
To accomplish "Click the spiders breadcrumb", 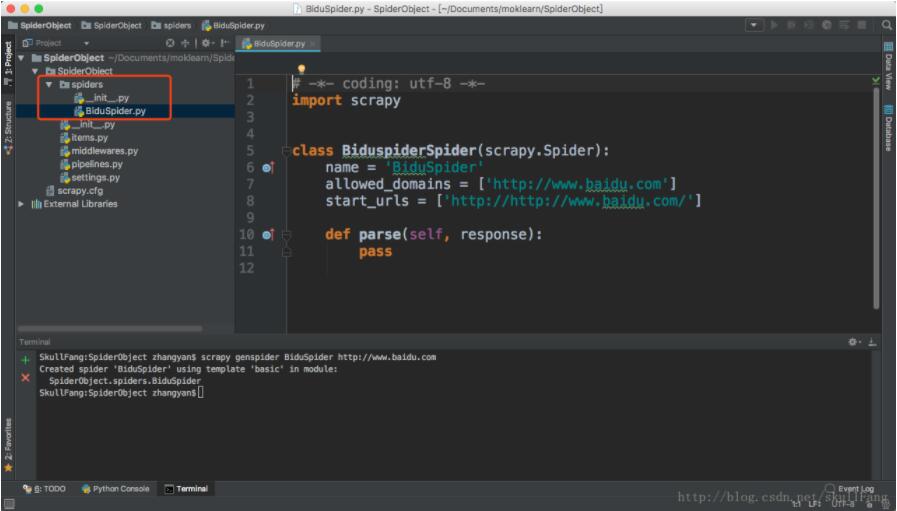I will [x=171, y=25].
